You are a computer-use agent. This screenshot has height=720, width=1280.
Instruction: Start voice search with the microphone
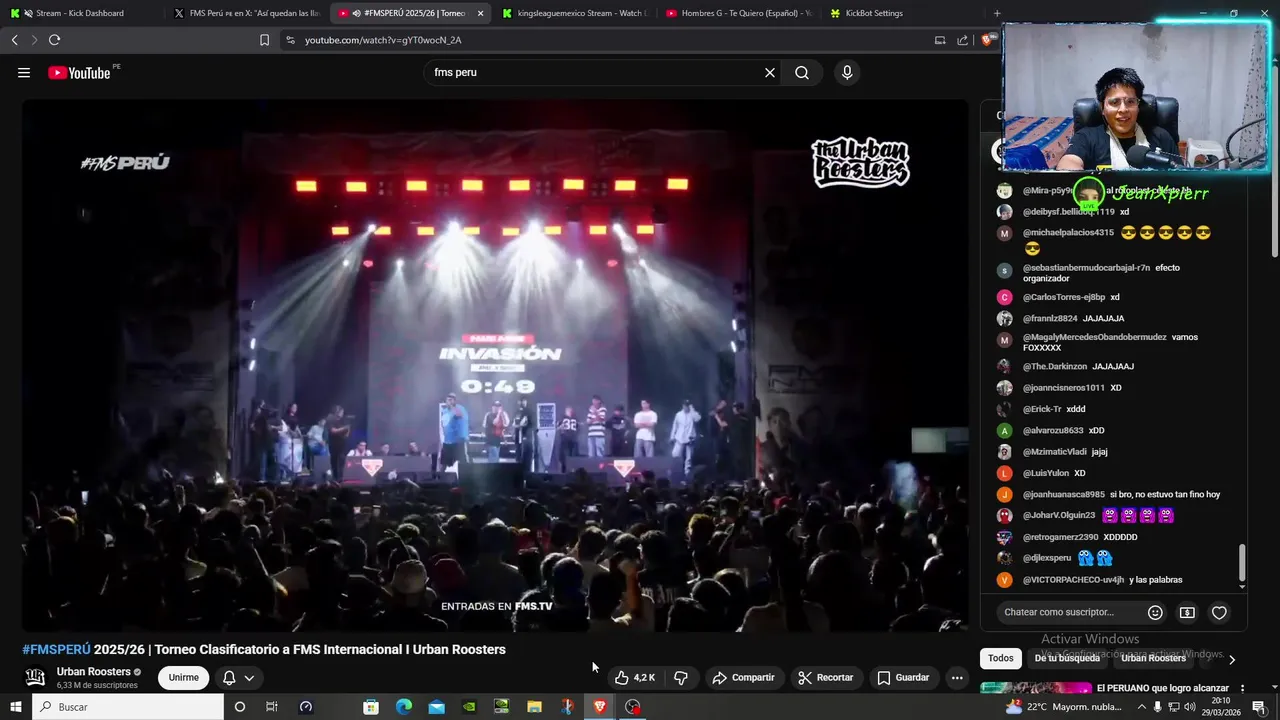point(847,72)
